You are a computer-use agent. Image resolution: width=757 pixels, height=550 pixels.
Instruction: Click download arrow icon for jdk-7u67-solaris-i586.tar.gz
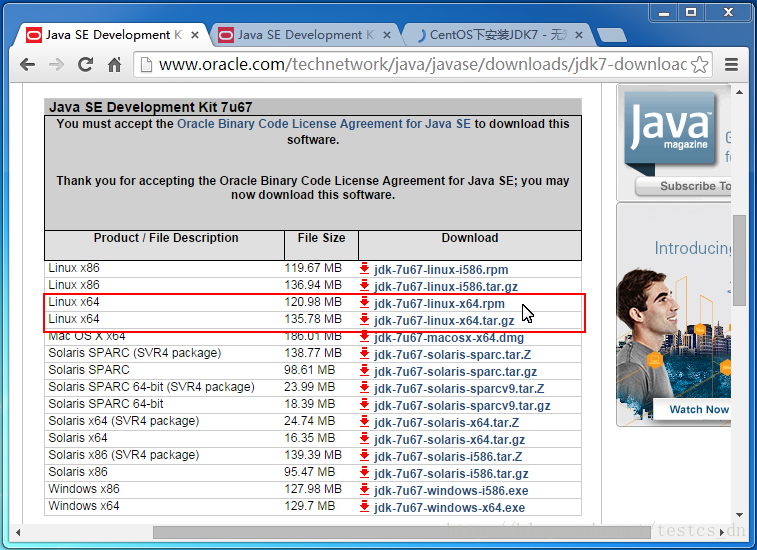tap(364, 473)
